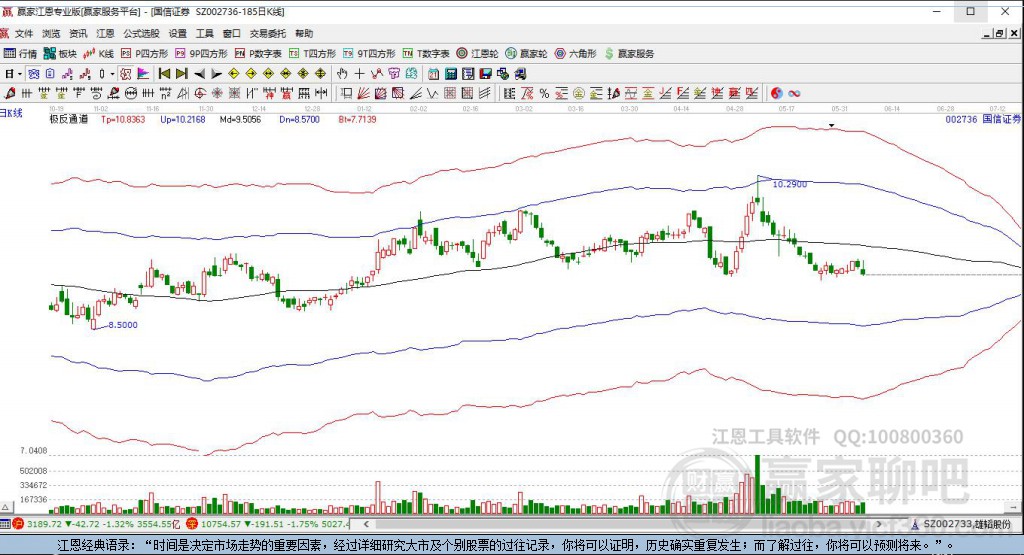Jump to last bar with skip-forward icon

[x=182, y=74]
